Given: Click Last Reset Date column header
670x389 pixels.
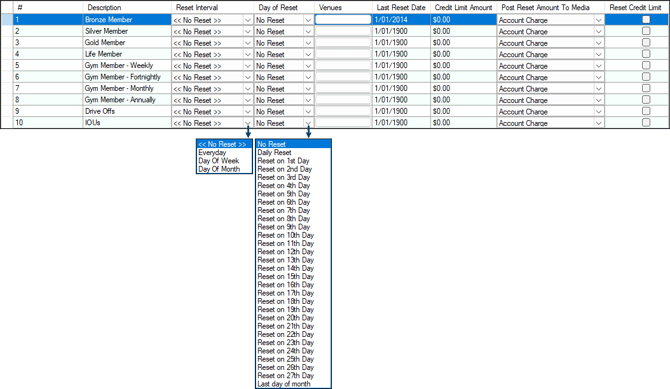Looking at the screenshot, I should [401, 8].
